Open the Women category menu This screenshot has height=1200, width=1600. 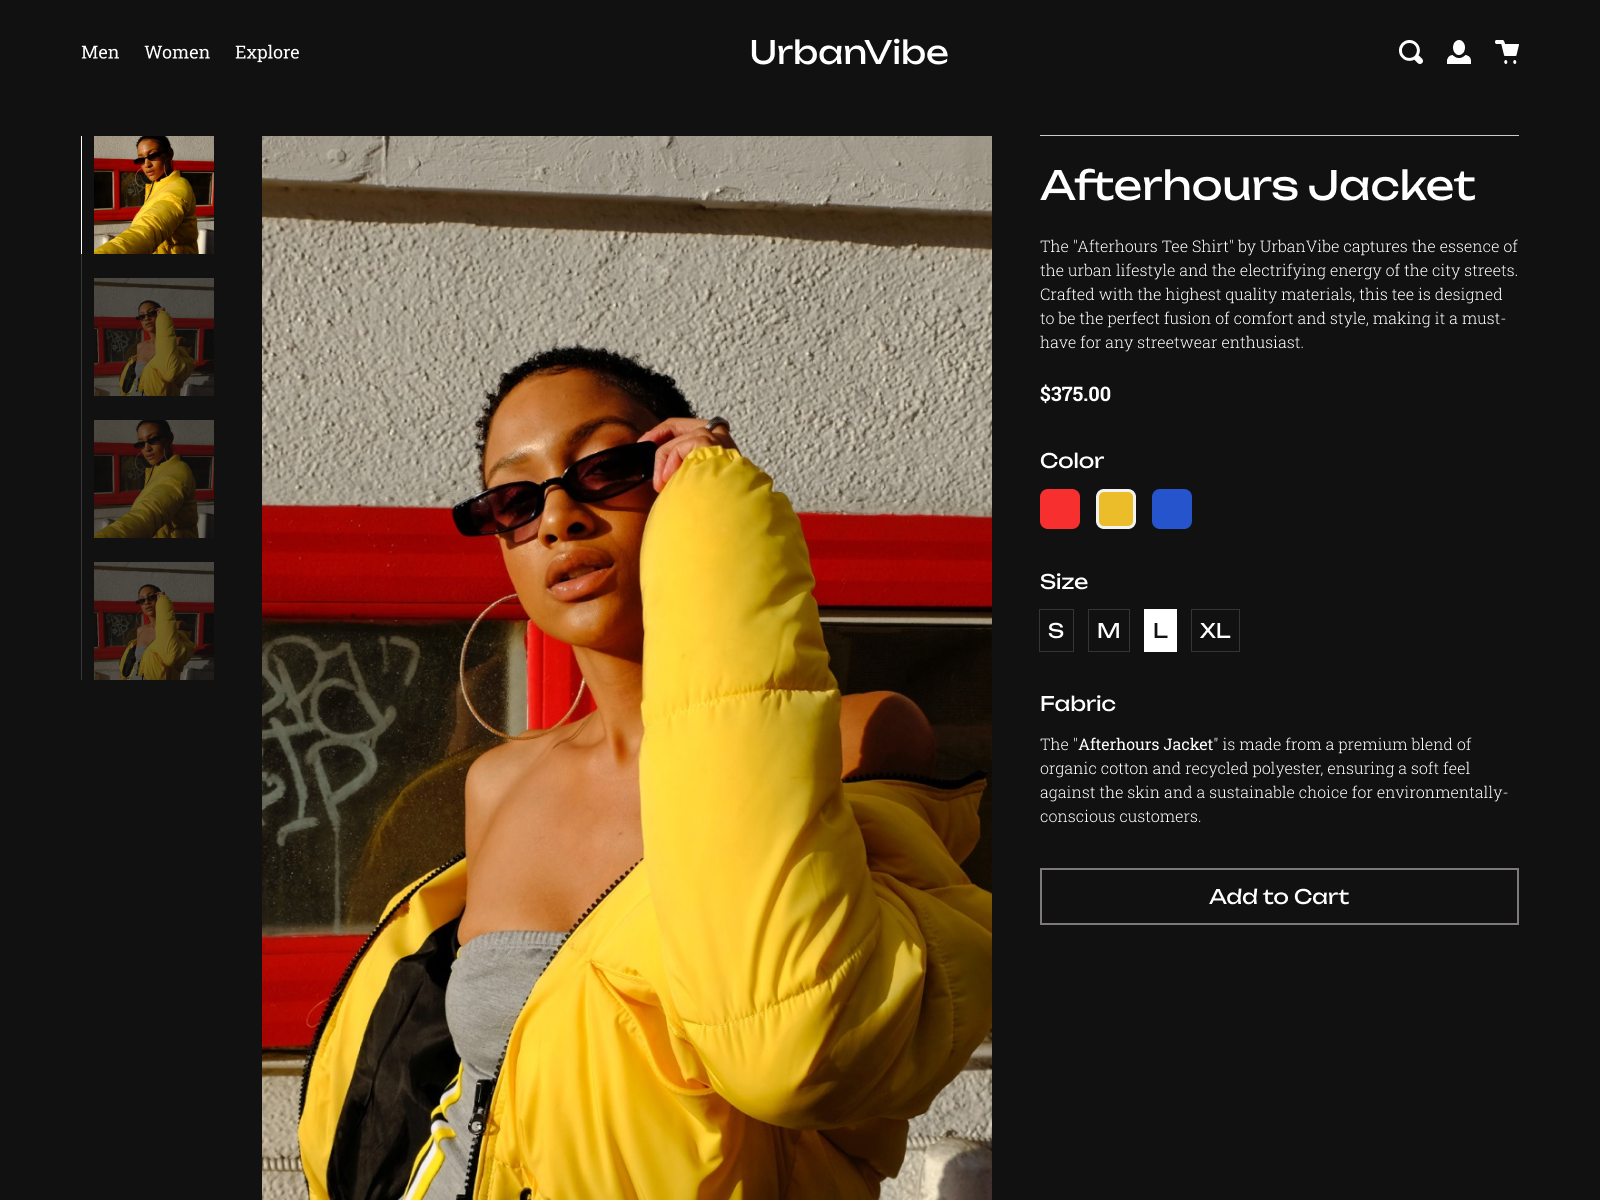click(177, 52)
